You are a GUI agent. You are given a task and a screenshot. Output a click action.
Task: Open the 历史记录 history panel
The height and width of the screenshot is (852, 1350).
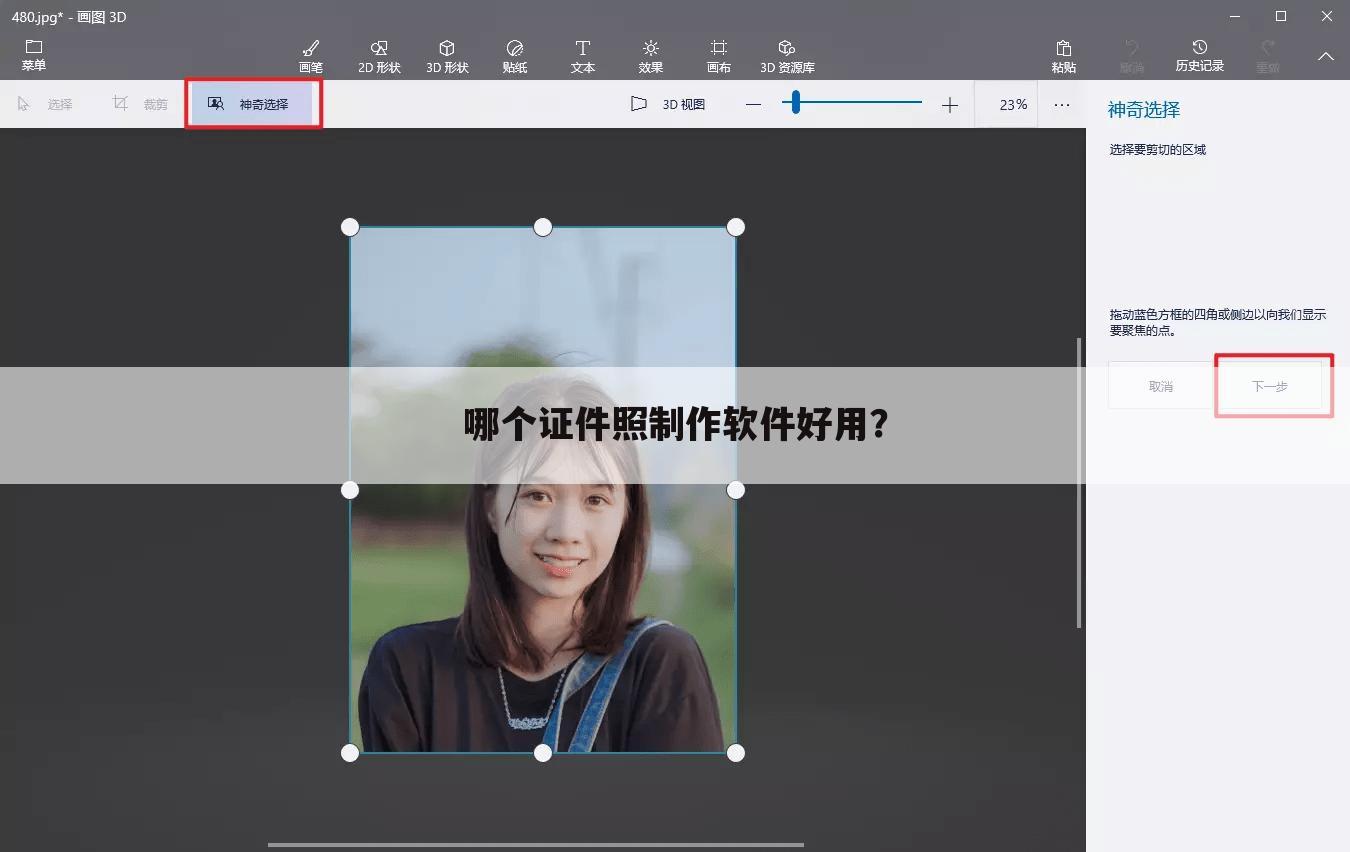(1200, 56)
